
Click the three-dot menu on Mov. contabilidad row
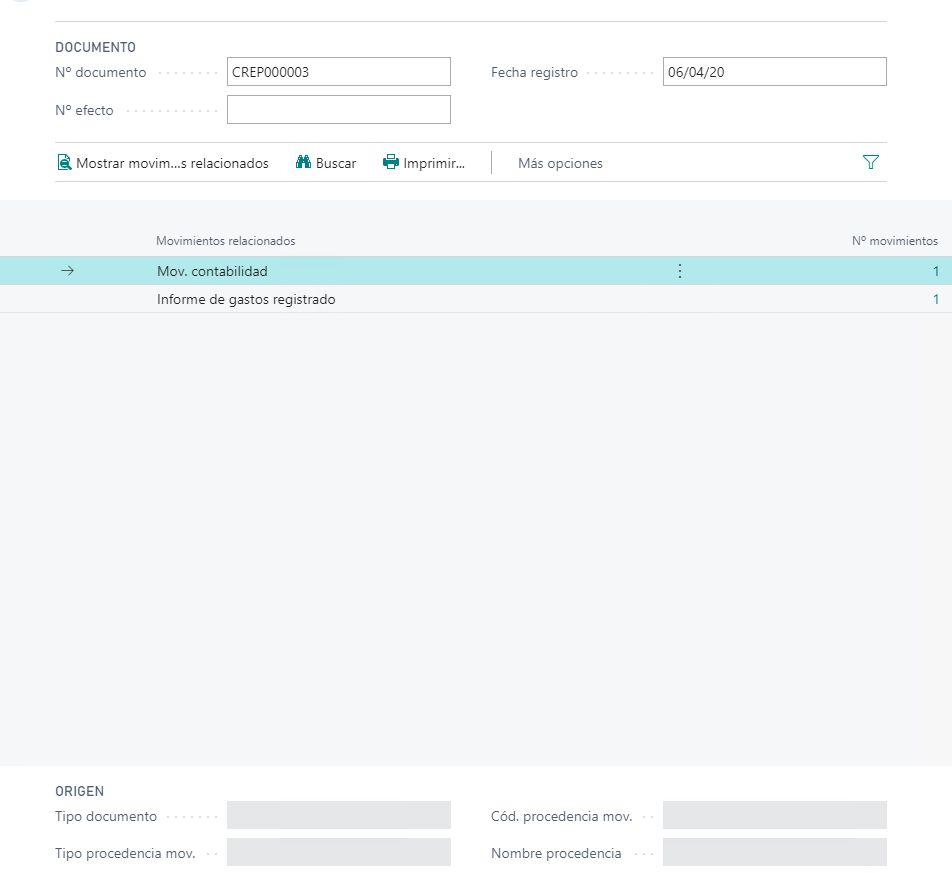[x=680, y=270]
